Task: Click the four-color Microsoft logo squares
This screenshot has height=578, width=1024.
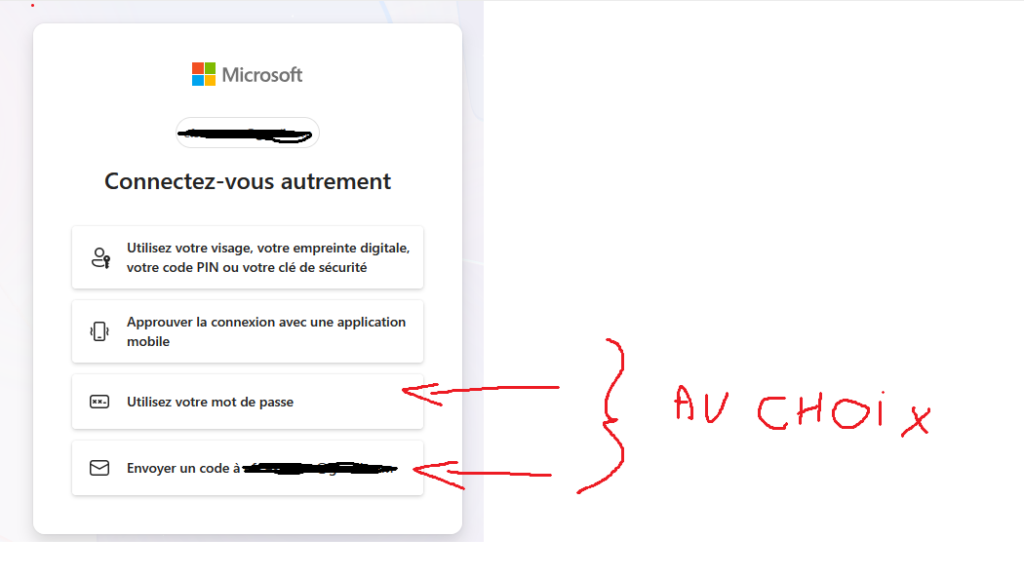Action: [203, 74]
